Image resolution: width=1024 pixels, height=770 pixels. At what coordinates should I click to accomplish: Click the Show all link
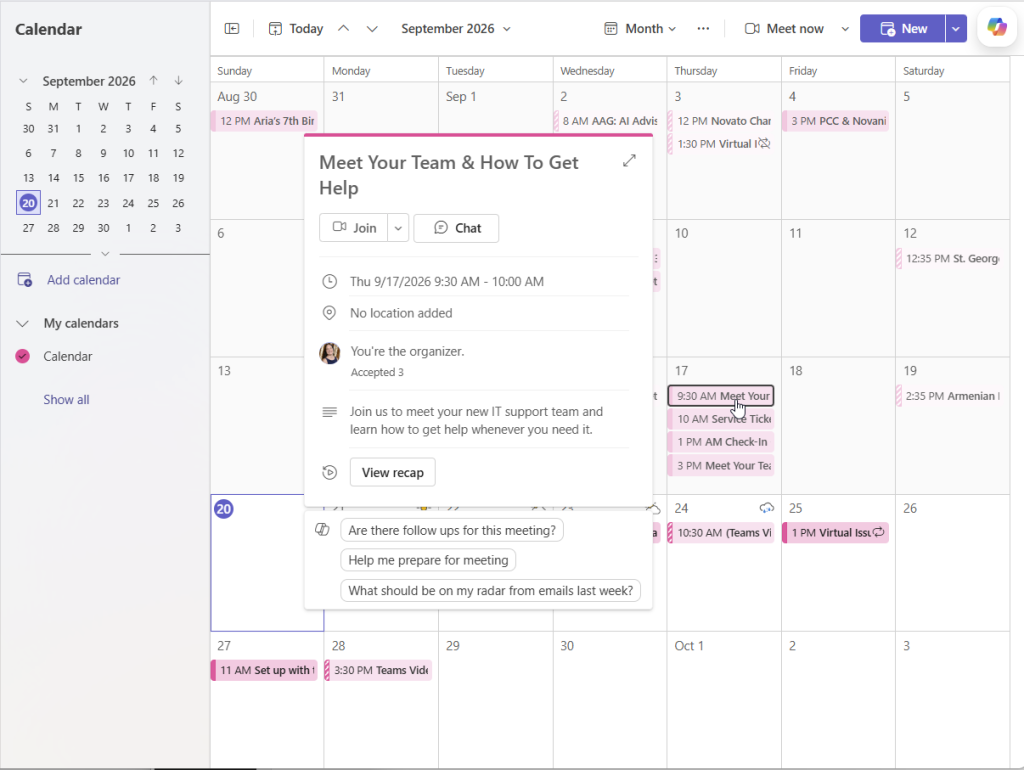click(66, 399)
